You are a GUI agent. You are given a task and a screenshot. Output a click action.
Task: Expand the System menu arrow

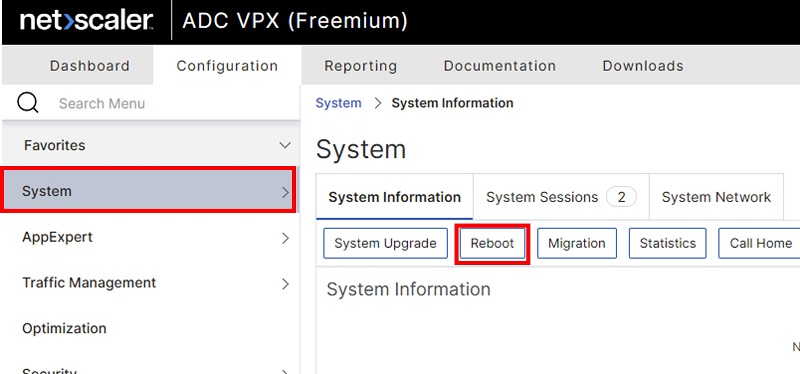pos(285,192)
